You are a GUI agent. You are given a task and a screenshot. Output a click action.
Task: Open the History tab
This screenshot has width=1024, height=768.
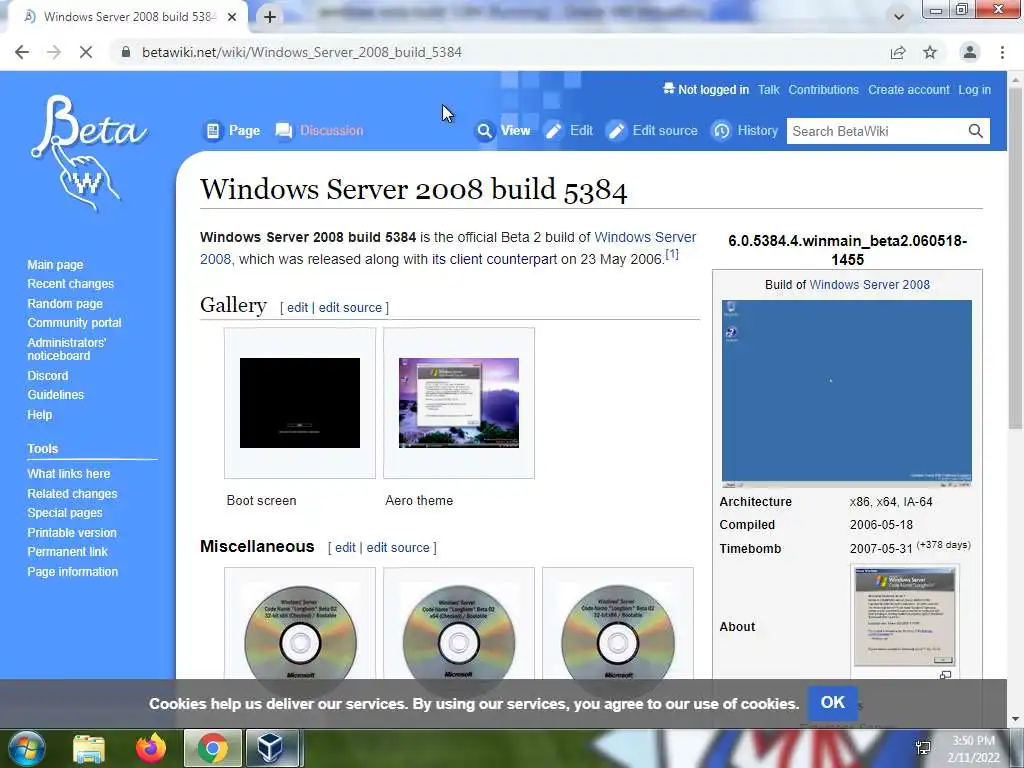pos(744,131)
